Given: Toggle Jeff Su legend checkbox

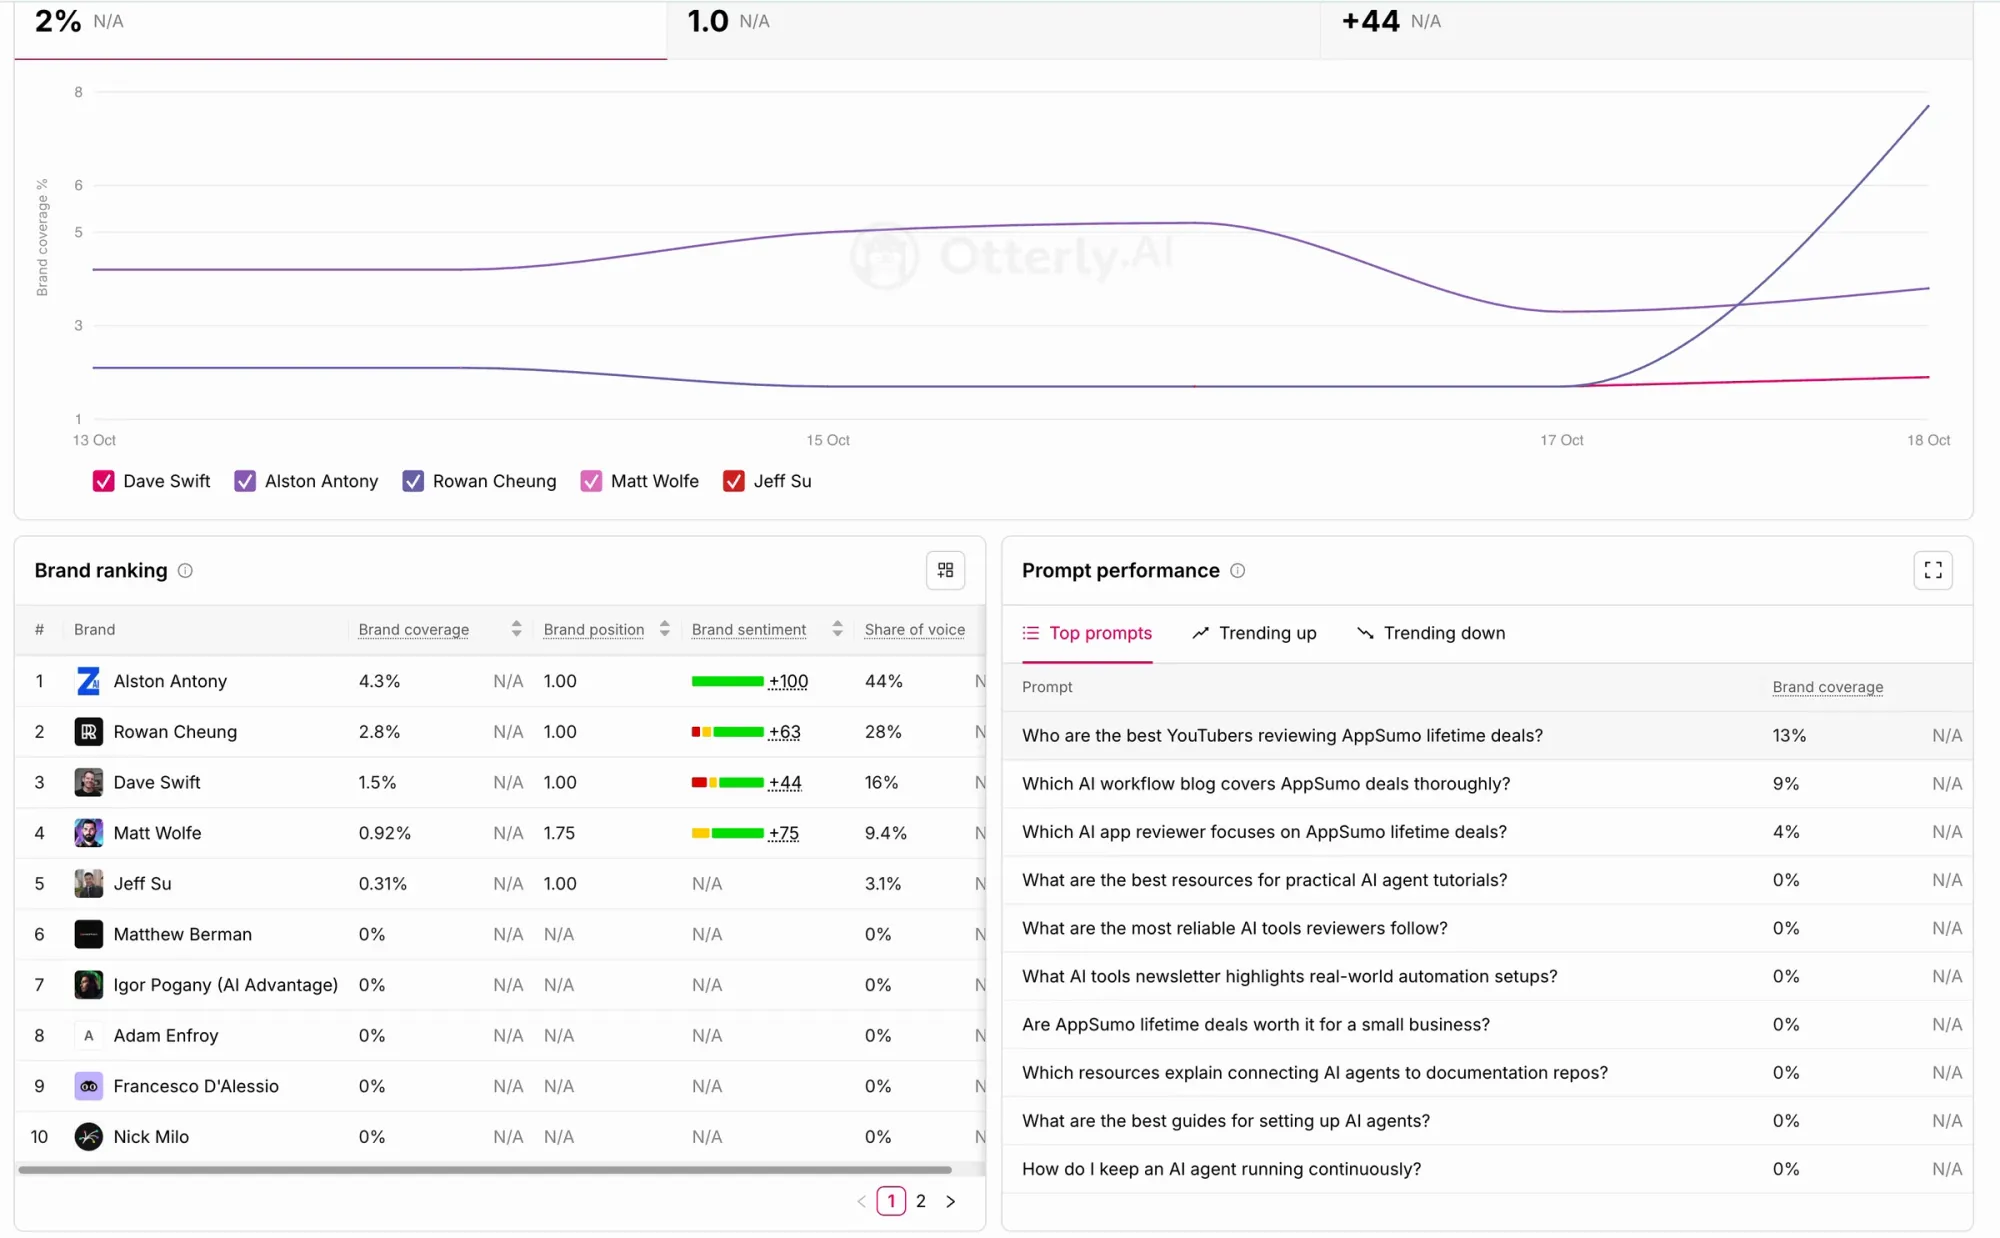Looking at the screenshot, I should pos(734,481).
